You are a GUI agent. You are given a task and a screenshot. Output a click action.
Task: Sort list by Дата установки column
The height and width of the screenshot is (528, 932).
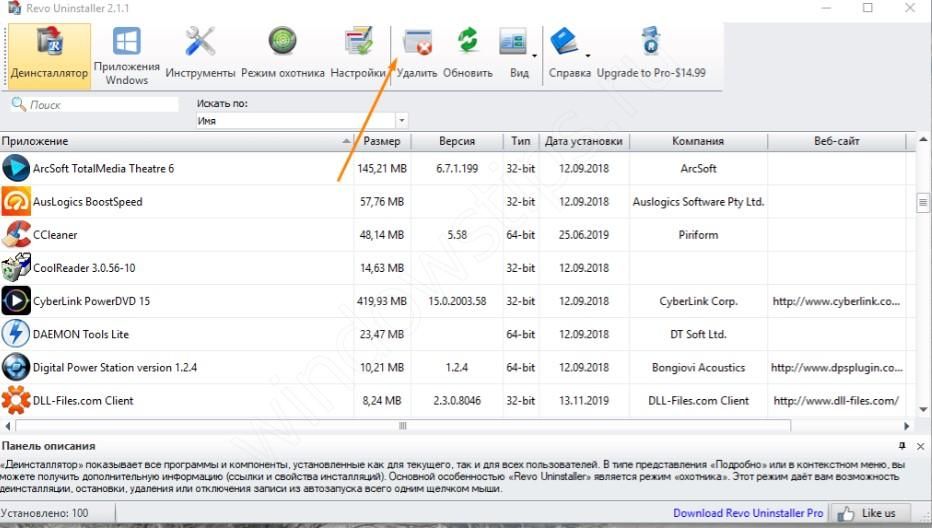pos(584,141)
